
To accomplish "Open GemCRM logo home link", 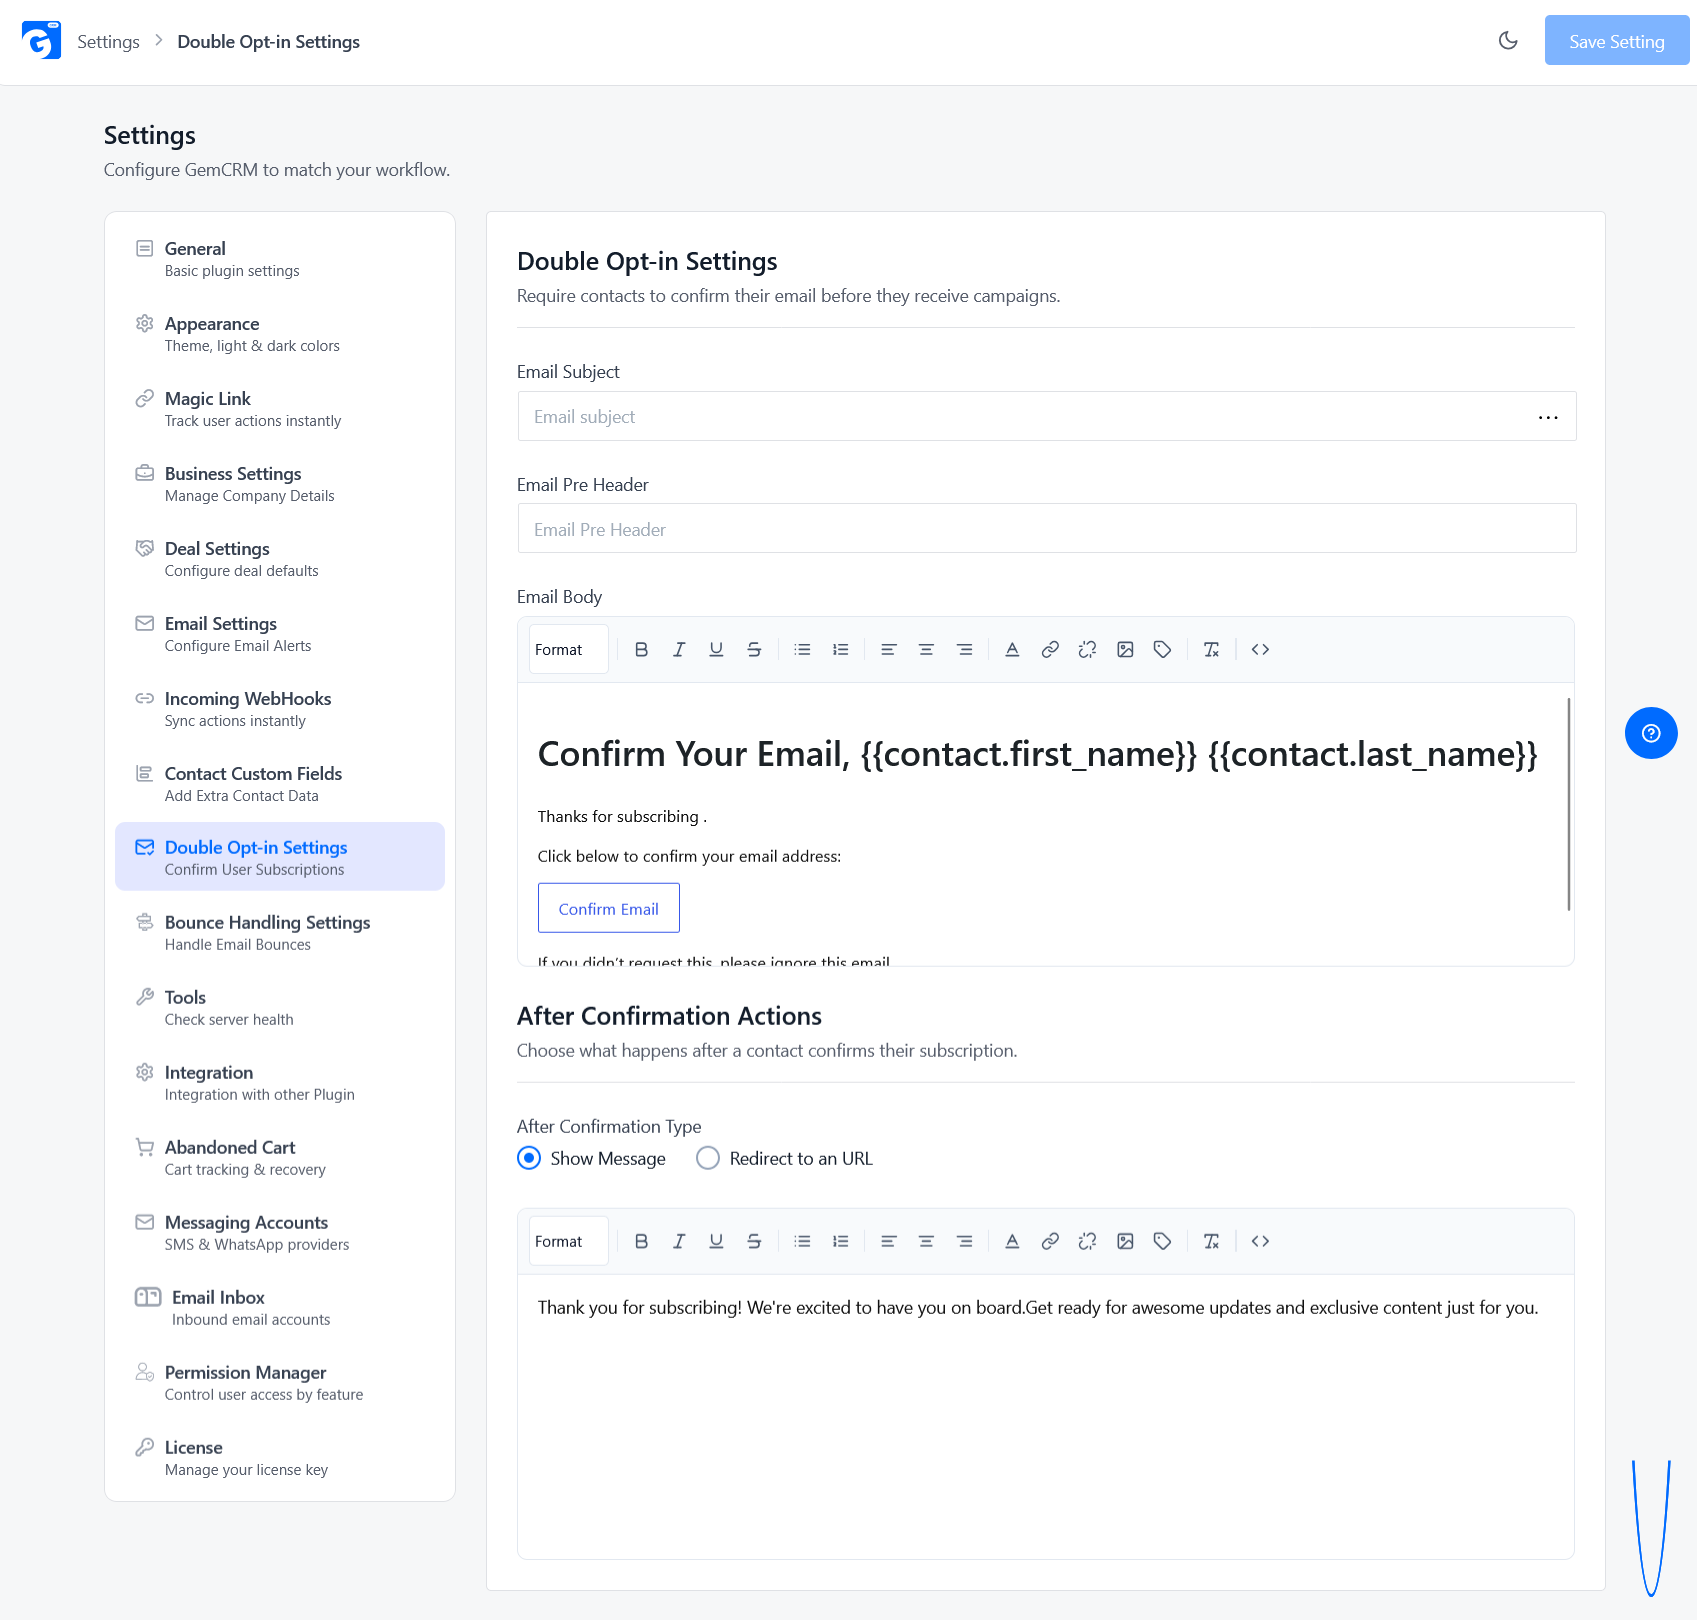I will point(41,40).
